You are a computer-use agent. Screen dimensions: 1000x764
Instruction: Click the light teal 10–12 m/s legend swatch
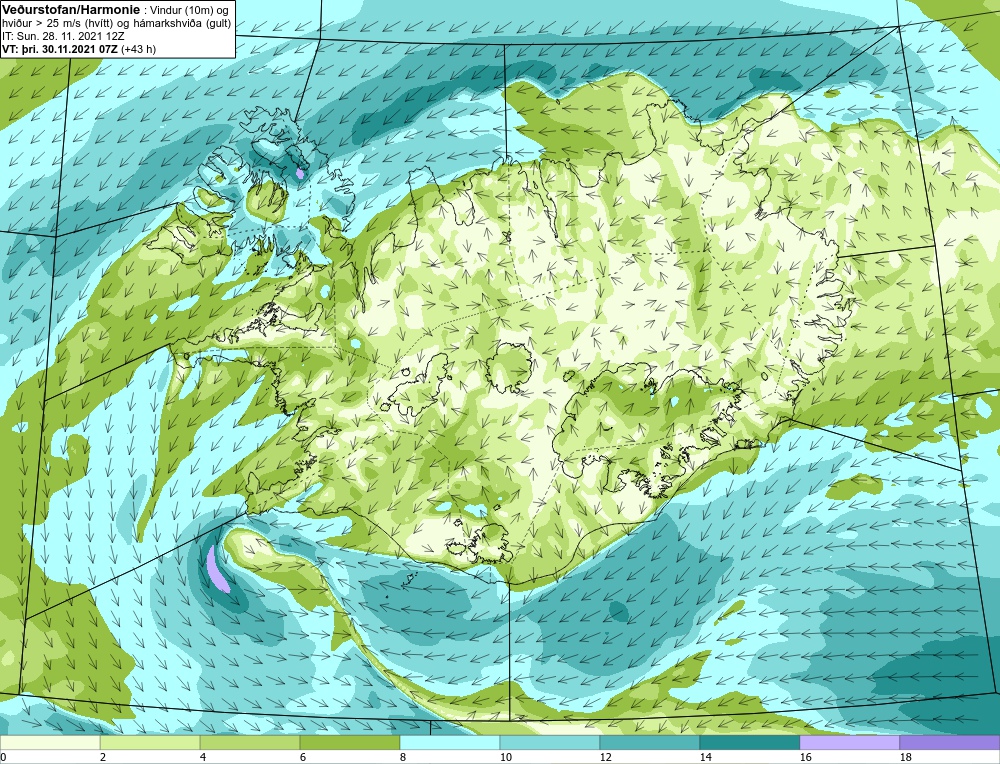(x=550, y=742)
